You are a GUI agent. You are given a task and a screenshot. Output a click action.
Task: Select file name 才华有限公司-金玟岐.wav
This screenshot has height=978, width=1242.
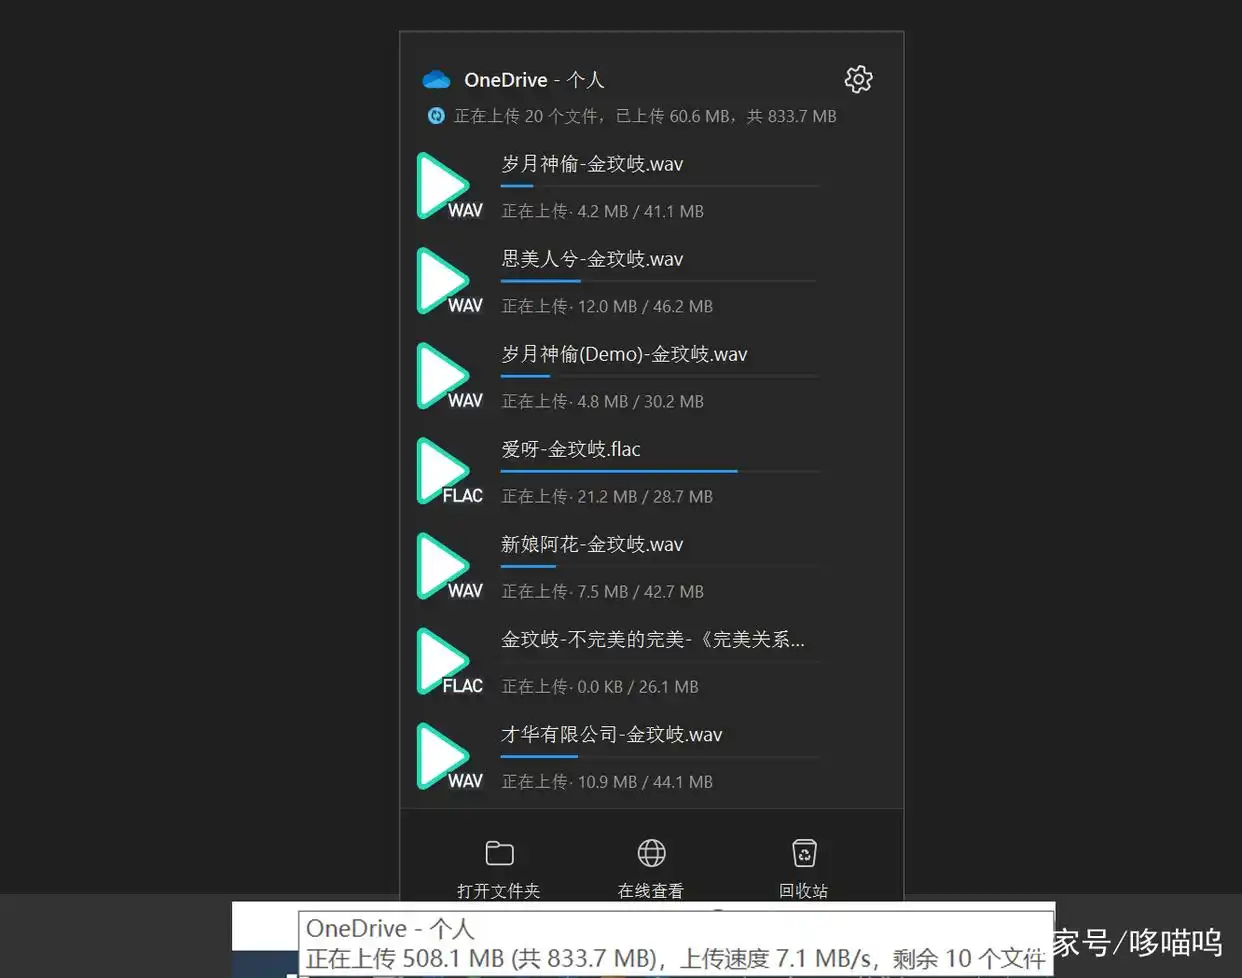pos(611,735)
